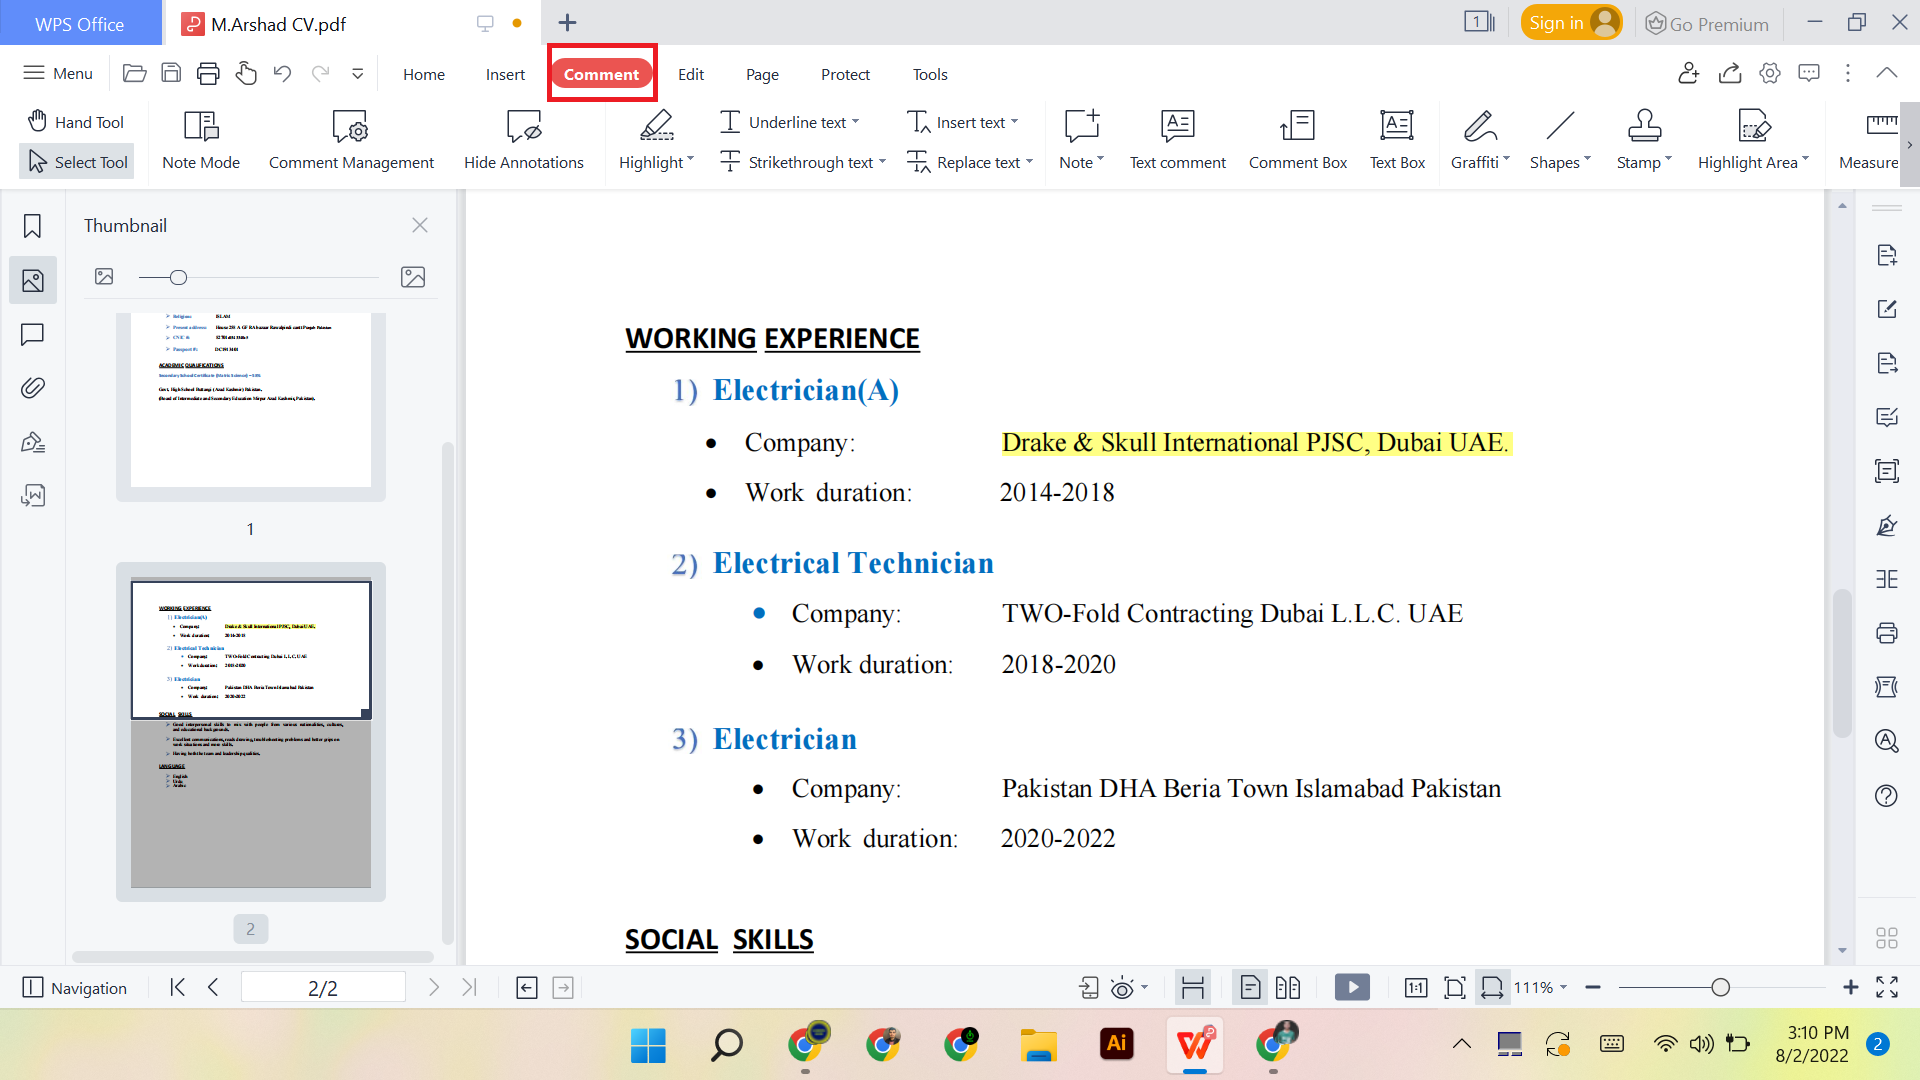Switch to the Protect tab
Image resolution: width=1920 pixels, height=1080 pixels.
click(x=845, y=74)
